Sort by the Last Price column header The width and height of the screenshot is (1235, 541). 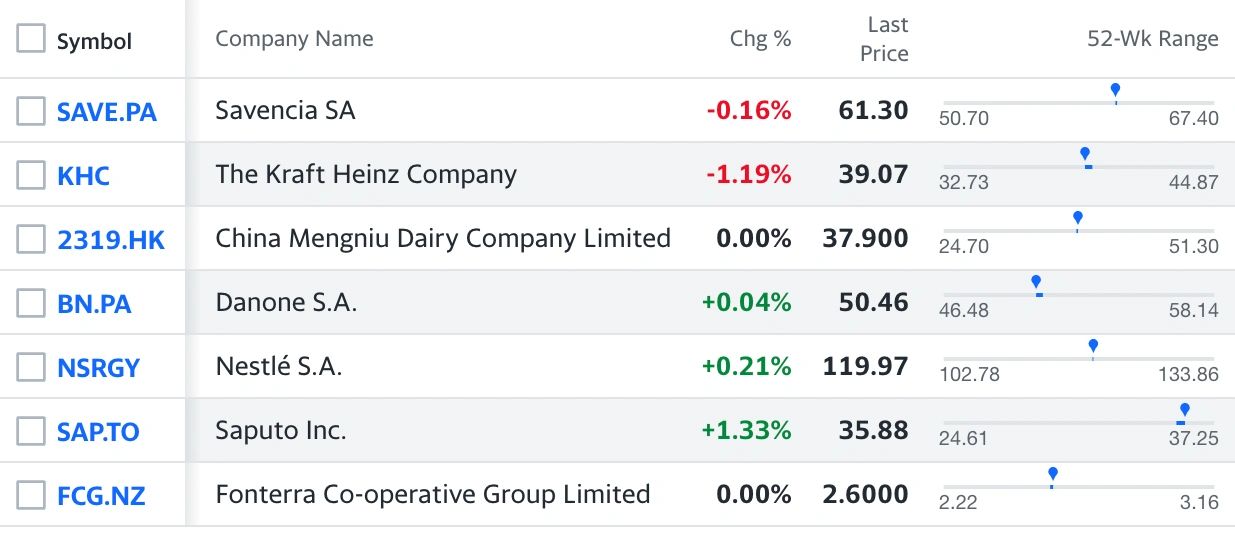coord(884,39)
